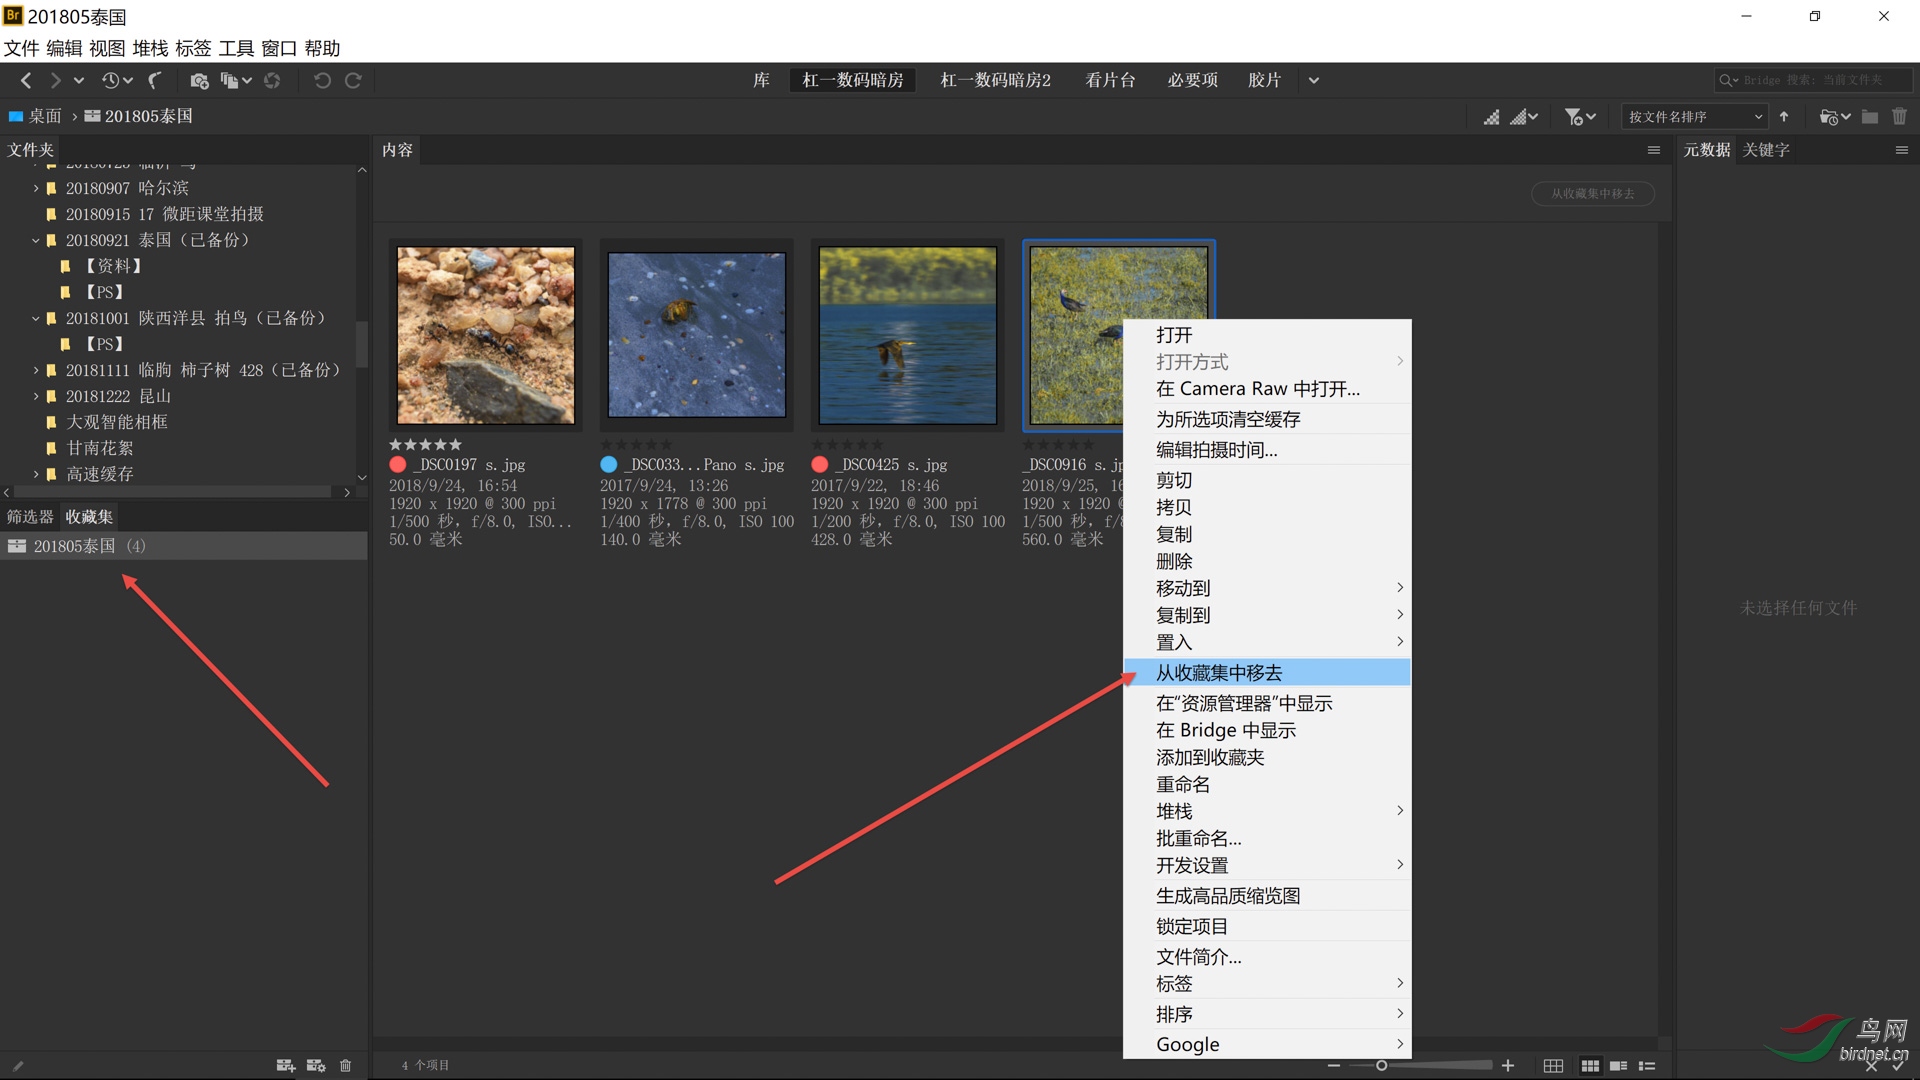This screenshot has width=1920, height=1080.
Task: Click the new smart collection icon
Action: [316, 1066]
